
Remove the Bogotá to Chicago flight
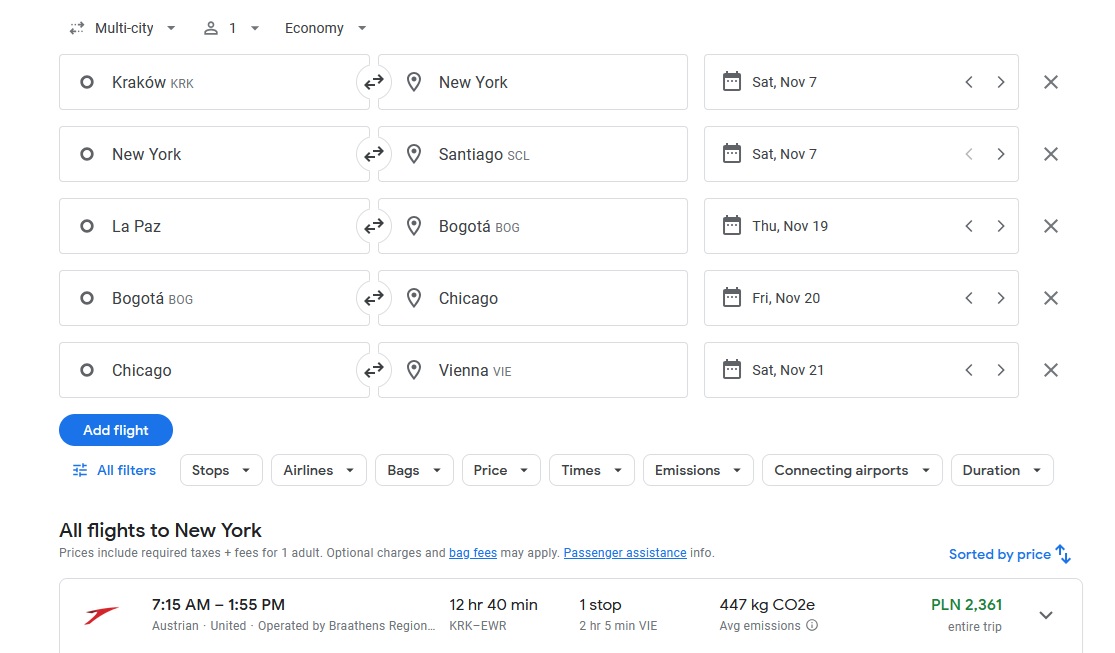pos(1050,298)
